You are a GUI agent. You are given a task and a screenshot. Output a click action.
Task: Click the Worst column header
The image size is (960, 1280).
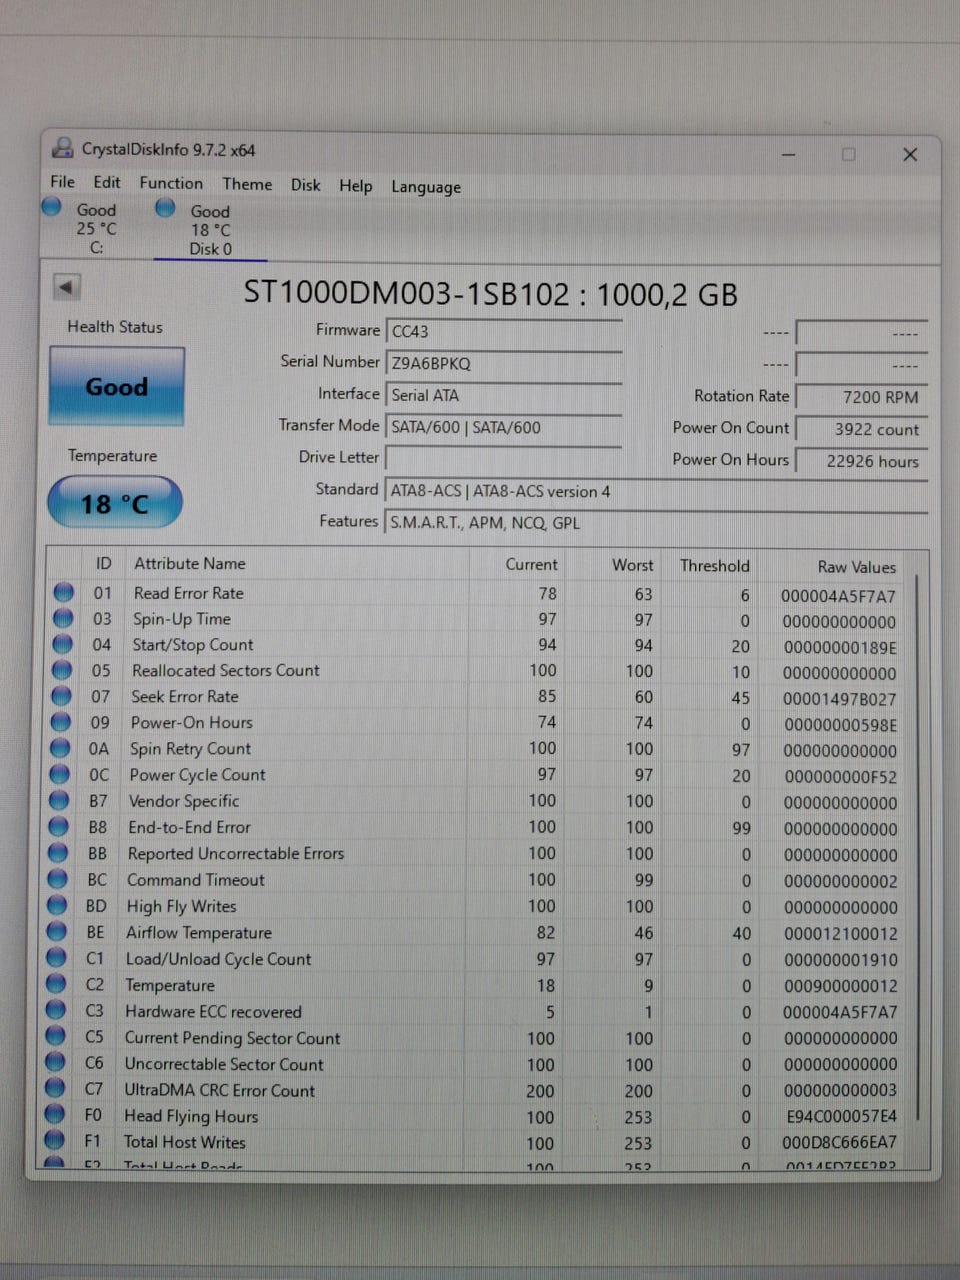point(633,566)
